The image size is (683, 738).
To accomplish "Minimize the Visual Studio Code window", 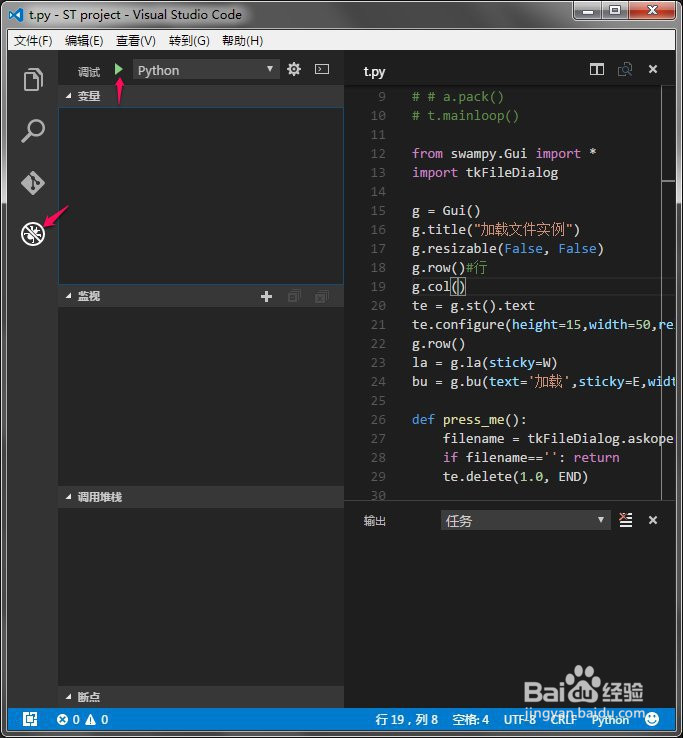I will pyautogui.click(x=588, y=10).
